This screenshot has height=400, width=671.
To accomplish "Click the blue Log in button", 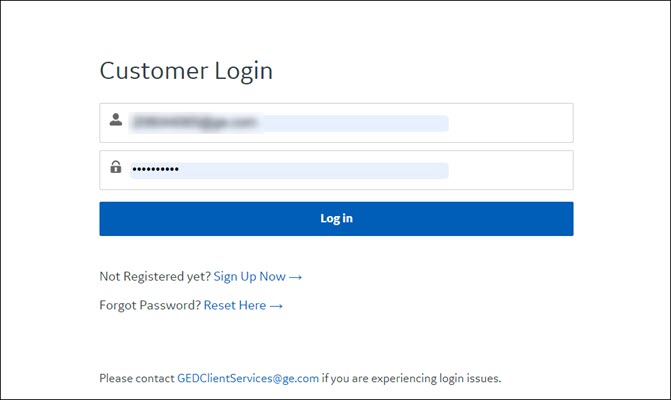I will click(336, 219).
